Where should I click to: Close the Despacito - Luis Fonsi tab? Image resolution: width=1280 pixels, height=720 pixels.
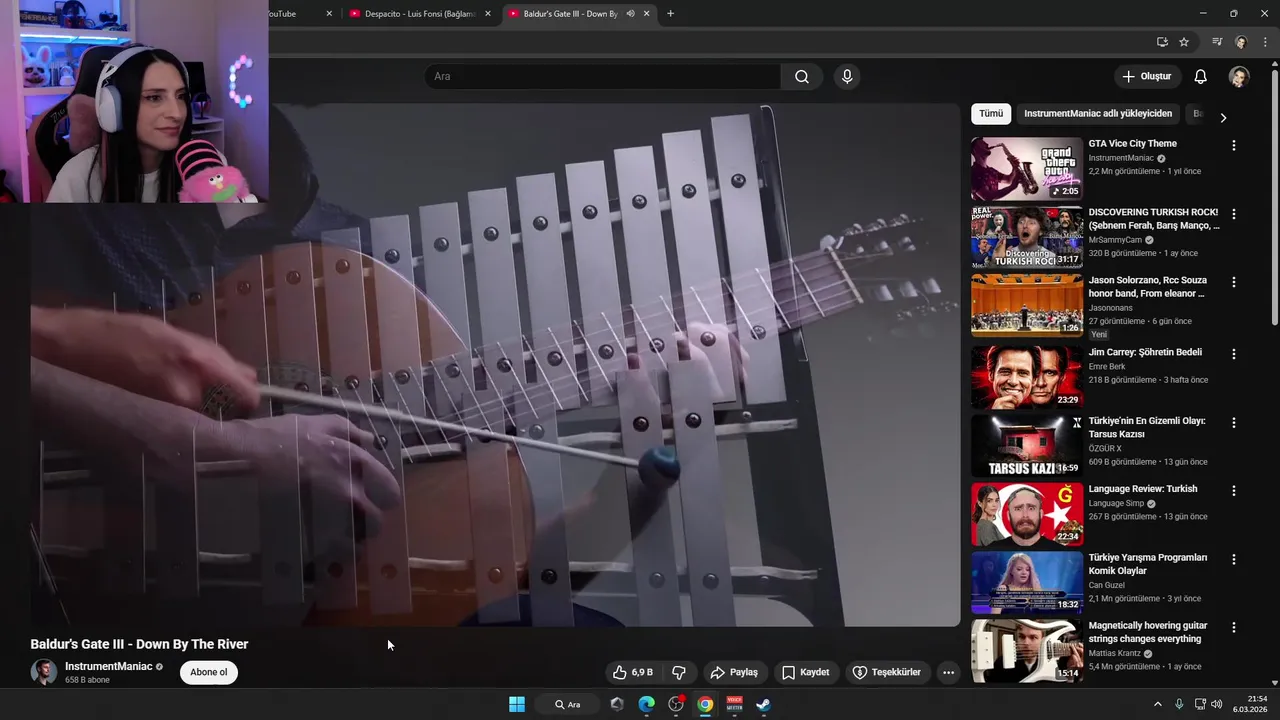pos(488,14)
